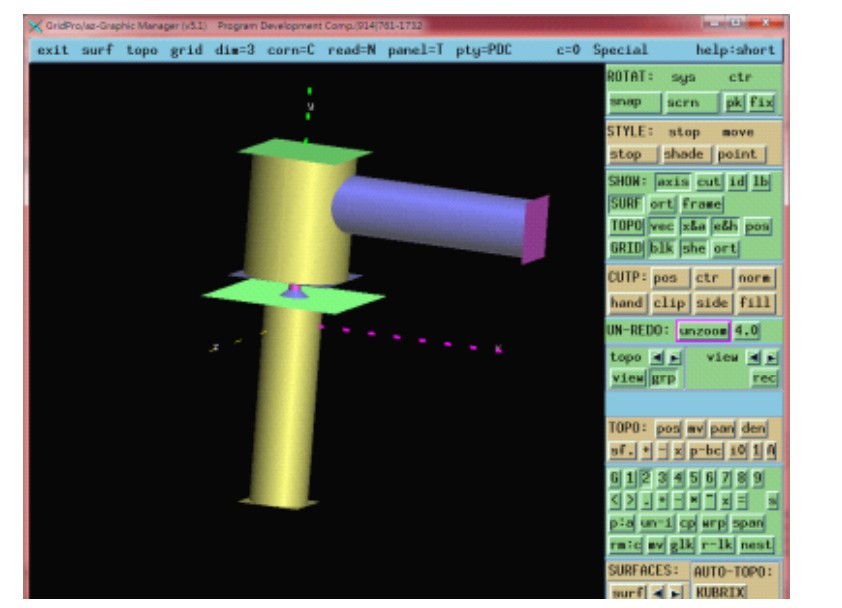
Task: Click the snap button in ROTAT panel
Action: point(632,102)
